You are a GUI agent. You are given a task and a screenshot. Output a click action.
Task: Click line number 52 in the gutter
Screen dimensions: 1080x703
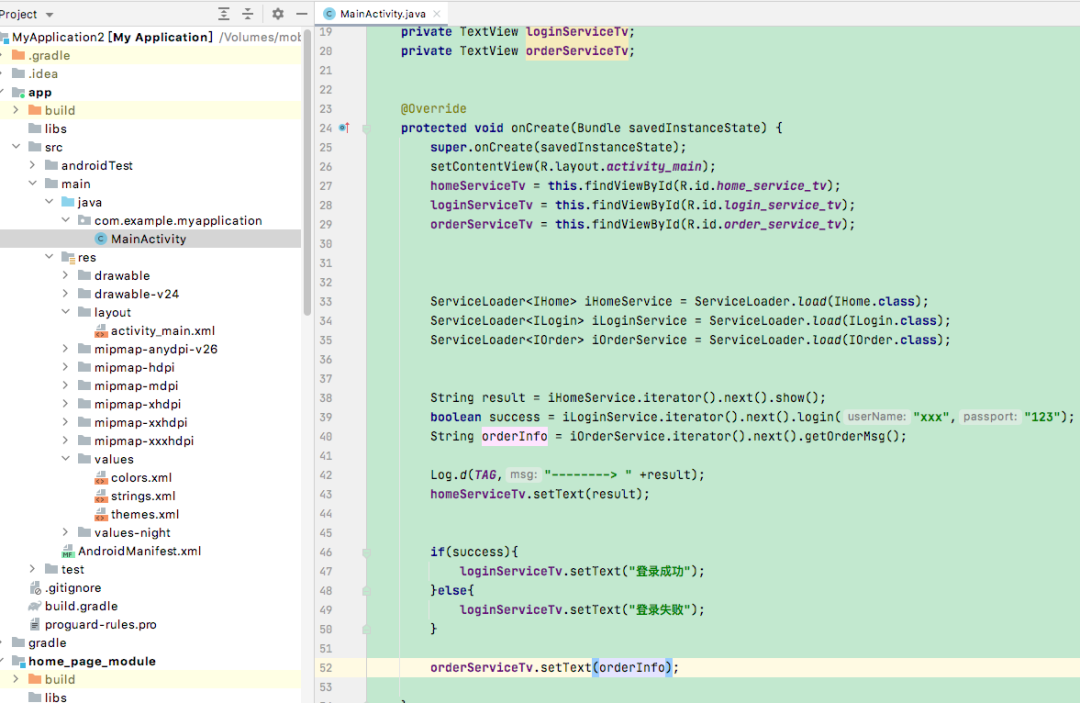326,668
